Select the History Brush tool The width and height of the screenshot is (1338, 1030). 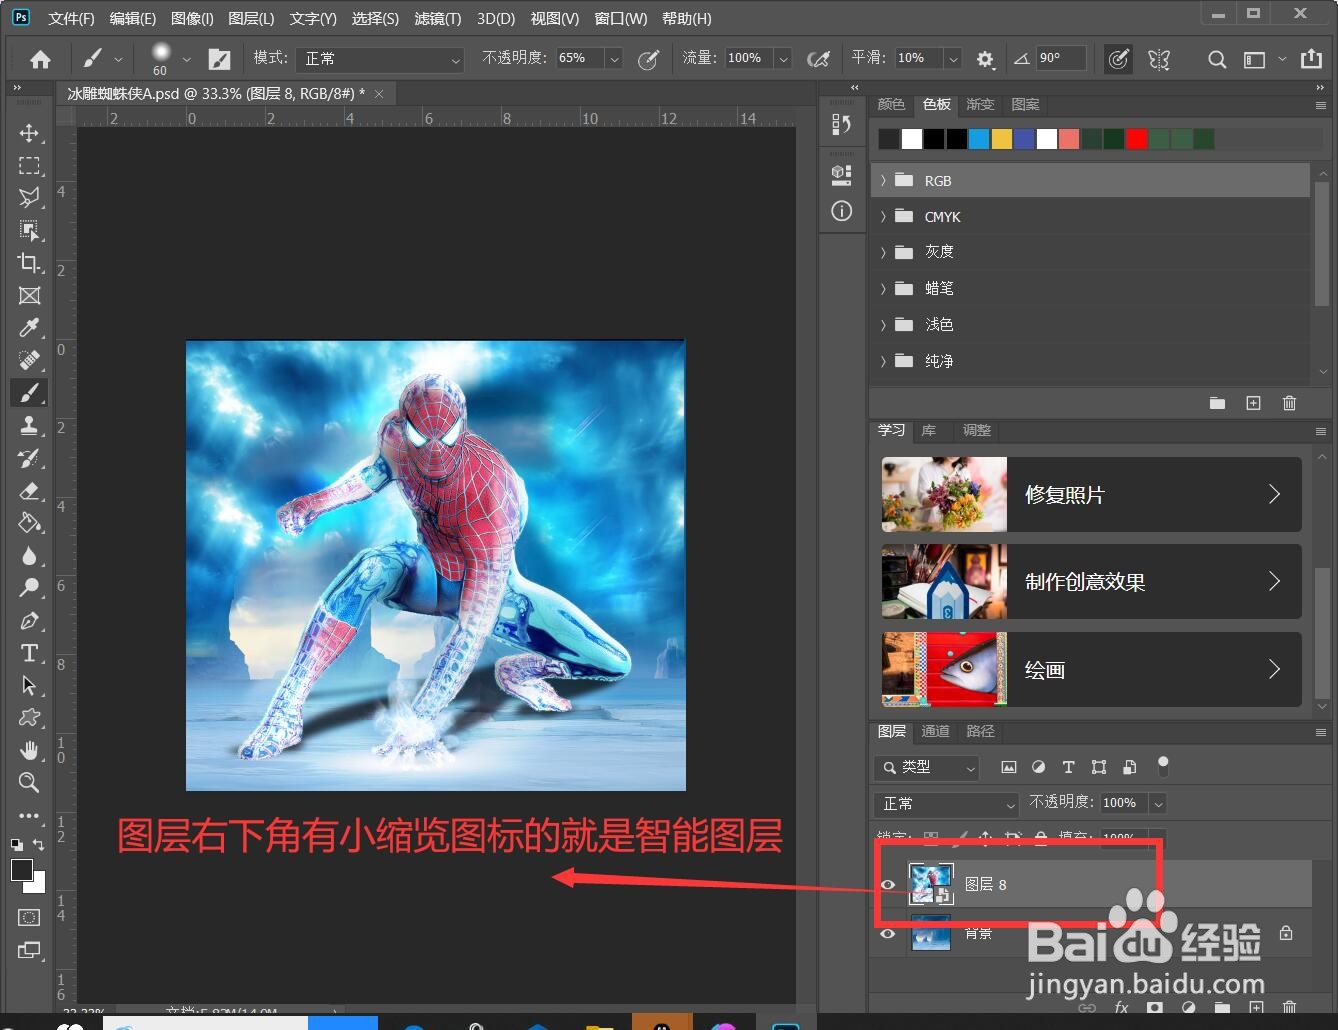click(x=29, y=458)
